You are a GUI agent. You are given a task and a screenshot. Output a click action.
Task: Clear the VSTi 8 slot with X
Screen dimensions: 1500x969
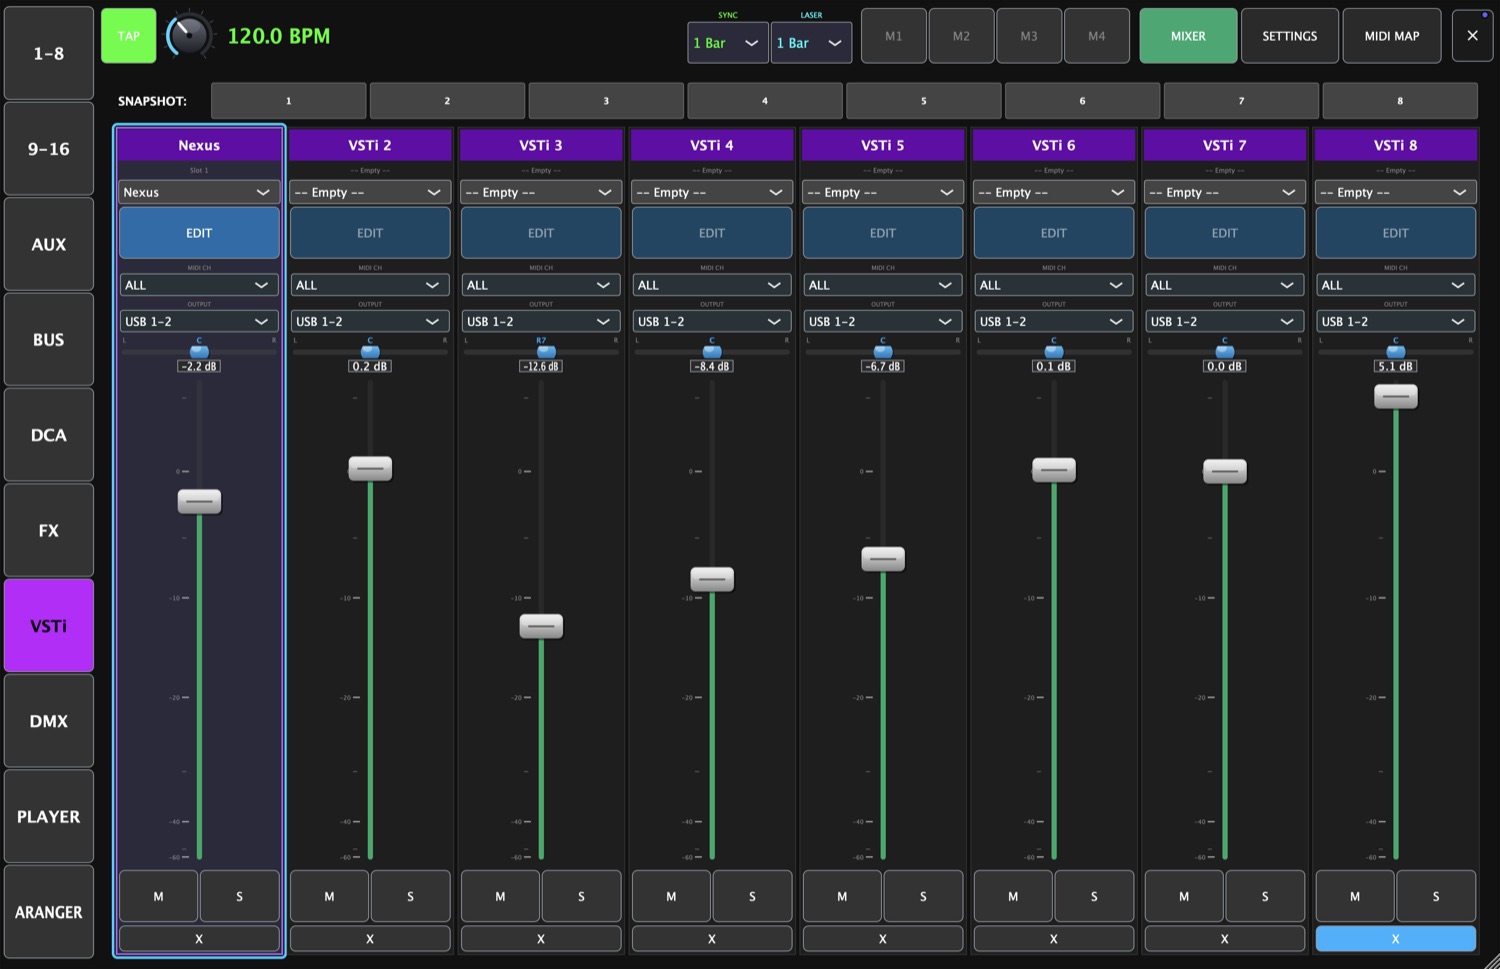tap(1395, 939)
